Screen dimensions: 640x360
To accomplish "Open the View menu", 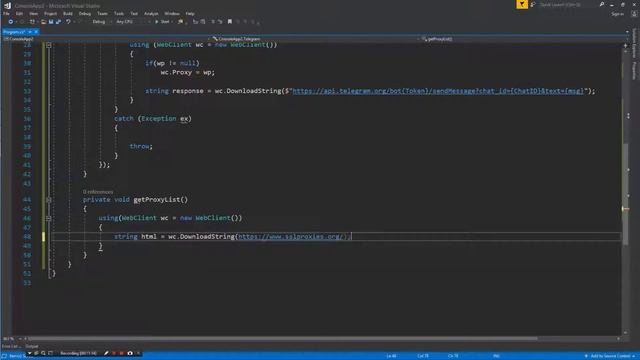I will pos(33,14).
